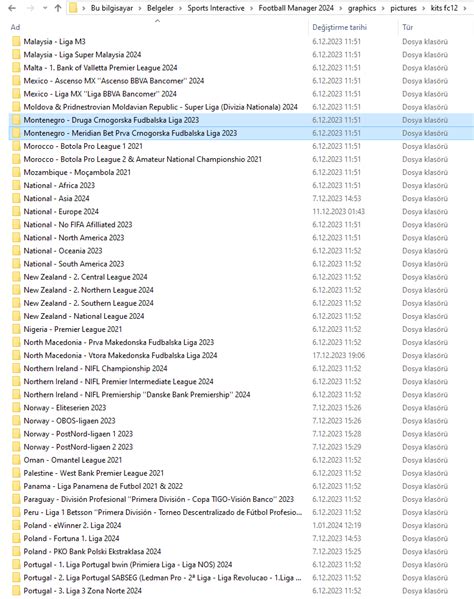Image resolution: width=474 pixels, height=599 pixels.
Task: Click folder icon of 'Palestine - West Bank Premier League 2021'
Action: tap(16, 473)
